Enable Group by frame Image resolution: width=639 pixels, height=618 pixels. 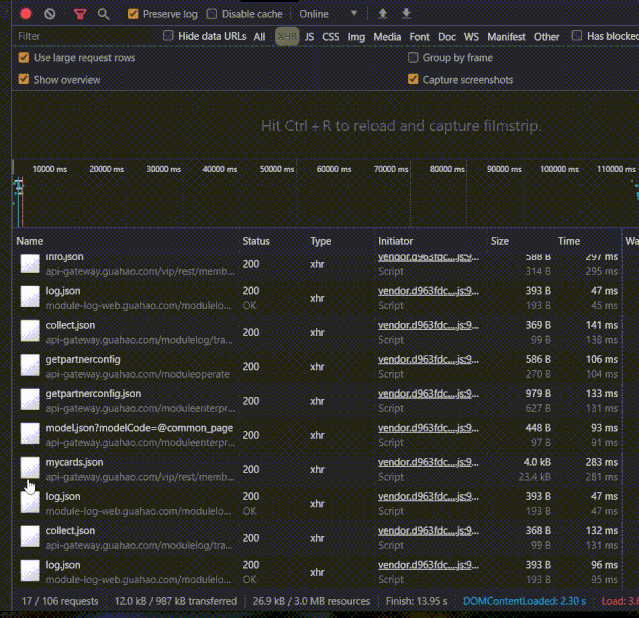click(413, 57)
